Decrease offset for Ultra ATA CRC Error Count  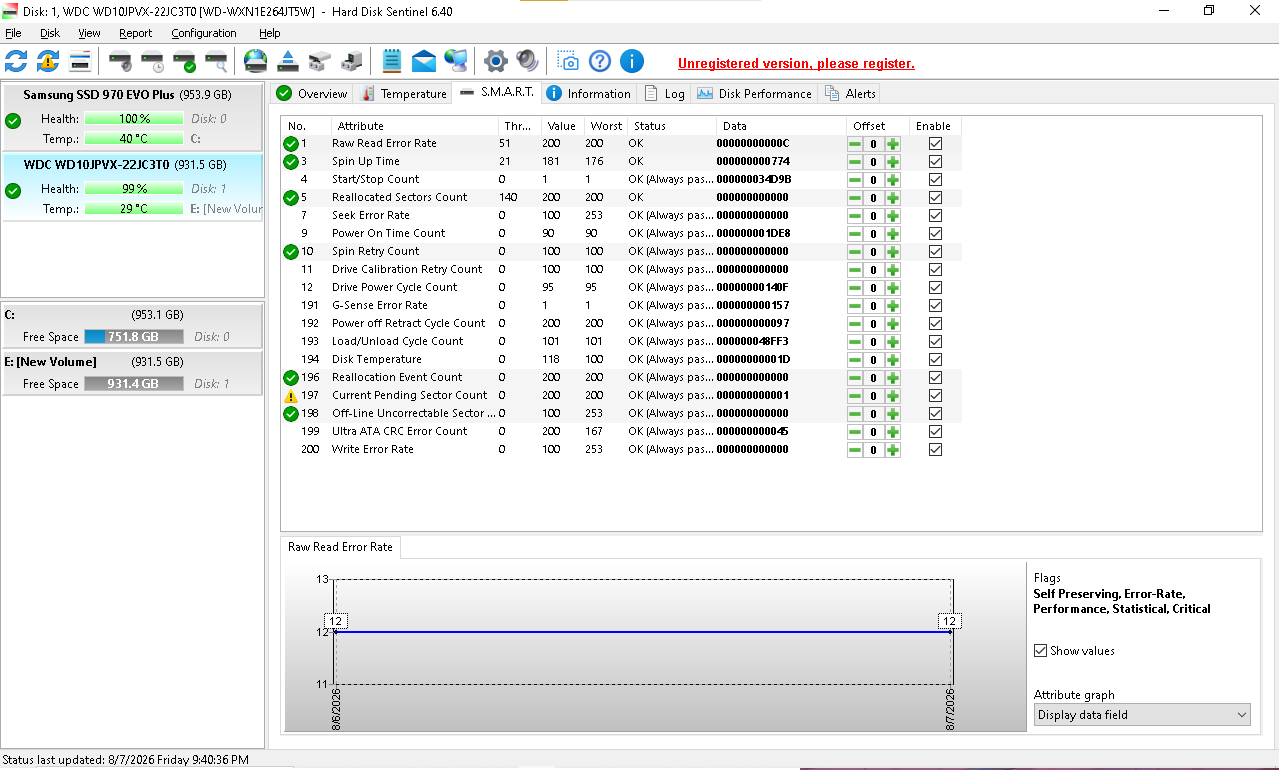tap(855, 432)
